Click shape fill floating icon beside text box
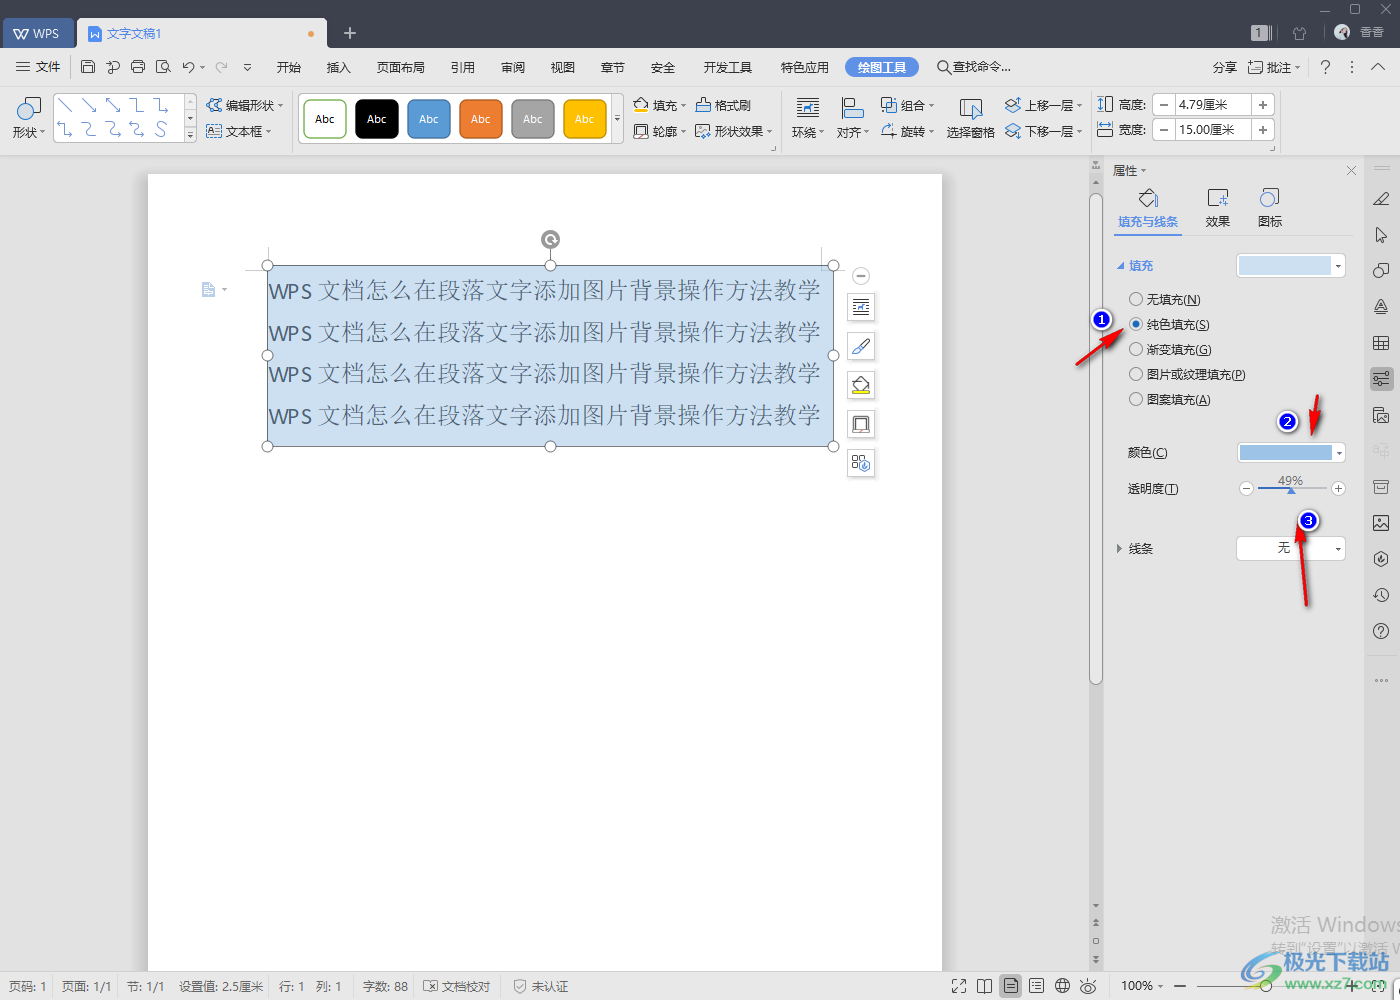Image resolution: width=1400 pixels, height=1000 pixels. (861, 385)
